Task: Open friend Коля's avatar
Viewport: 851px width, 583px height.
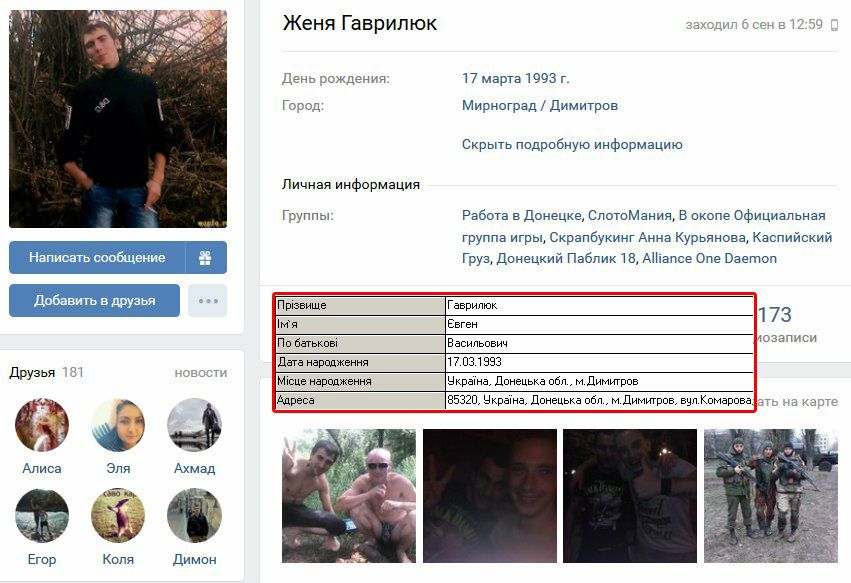Action: pos(118,516)
